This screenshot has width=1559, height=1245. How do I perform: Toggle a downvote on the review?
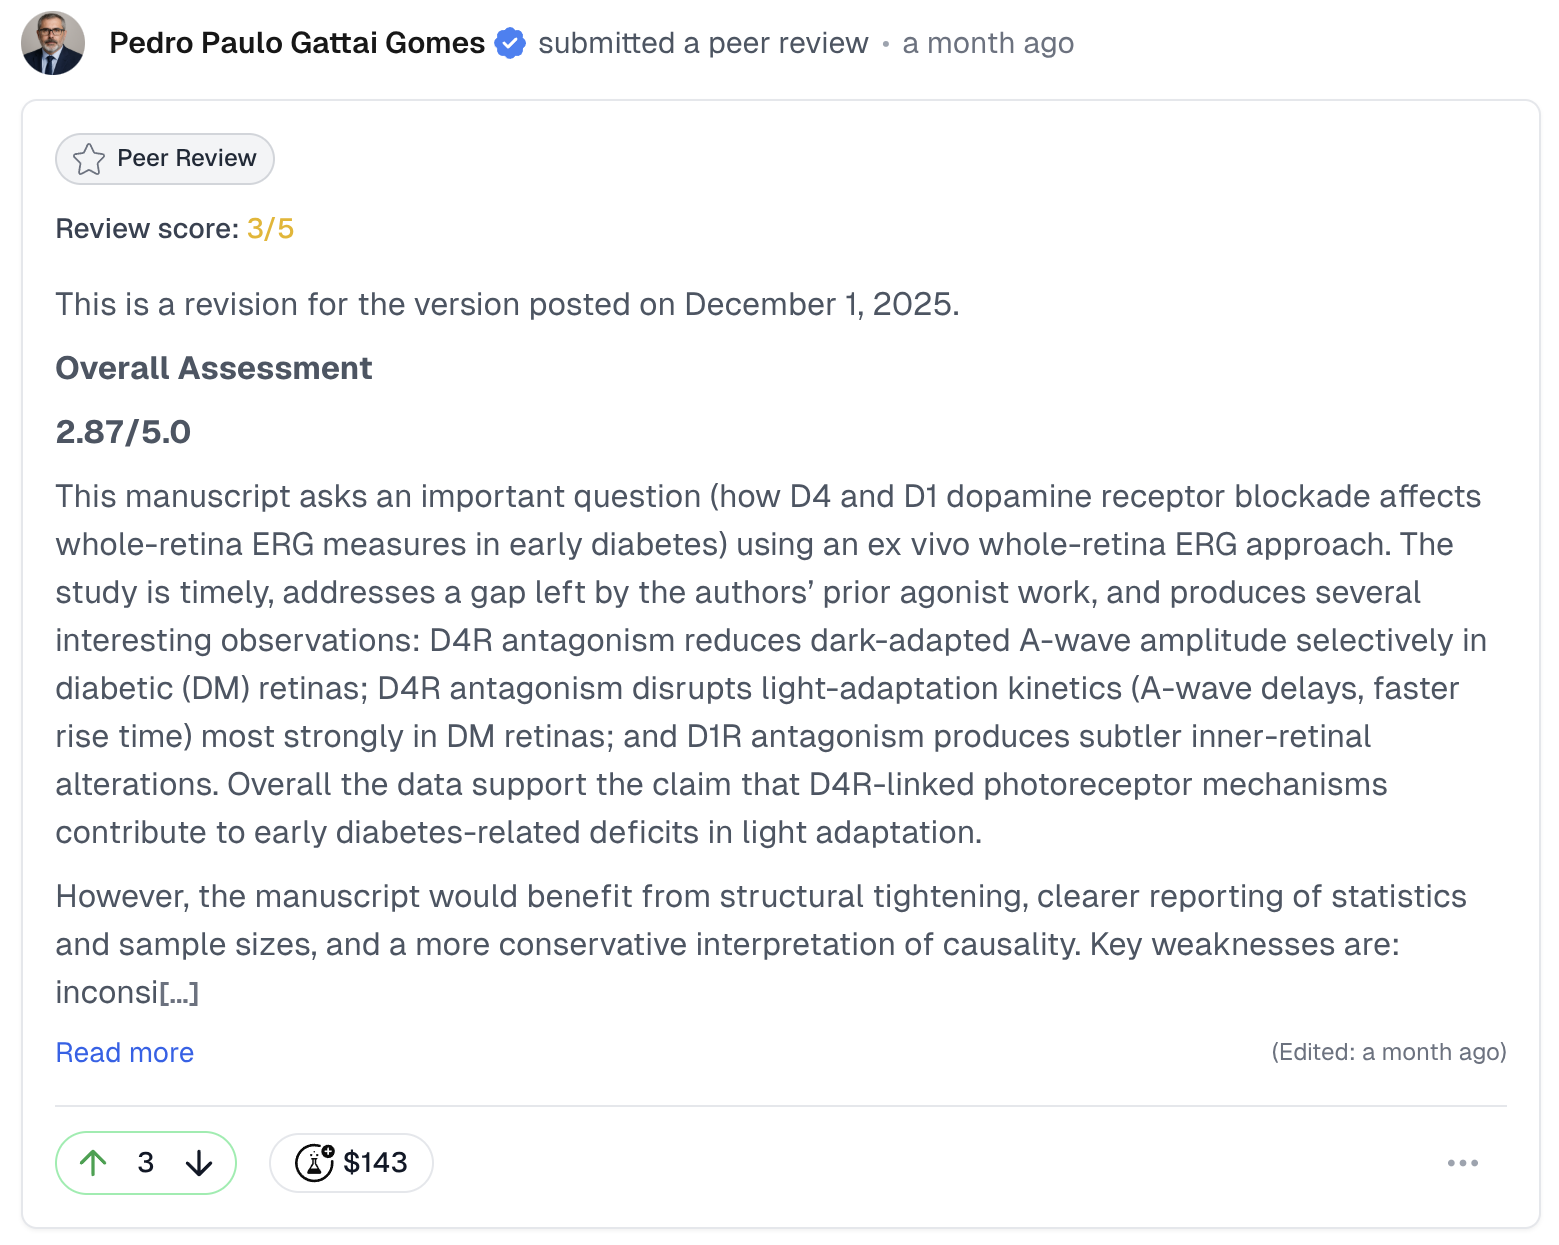(199, 1163)
